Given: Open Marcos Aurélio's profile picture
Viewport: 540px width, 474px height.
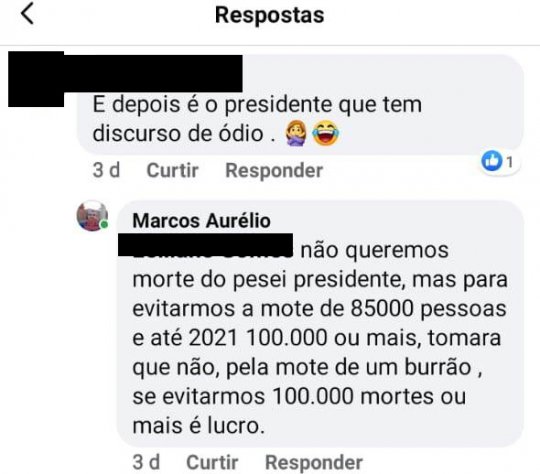Looking at the screenshot, I should click(92, 216).
